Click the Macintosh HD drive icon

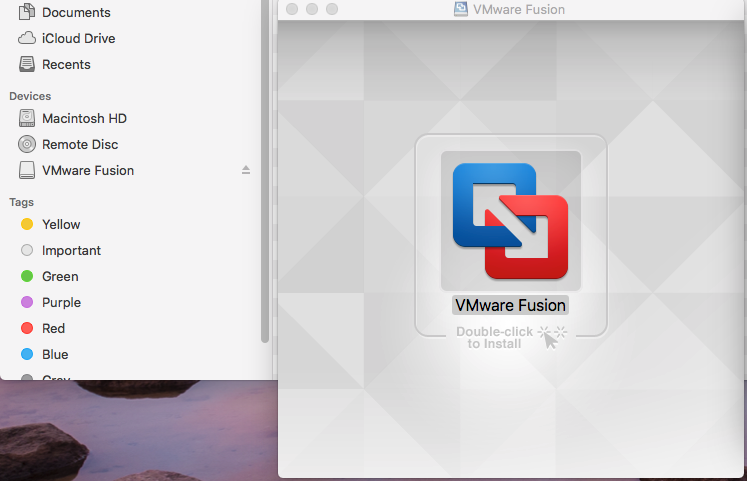(x=27, y=118)
